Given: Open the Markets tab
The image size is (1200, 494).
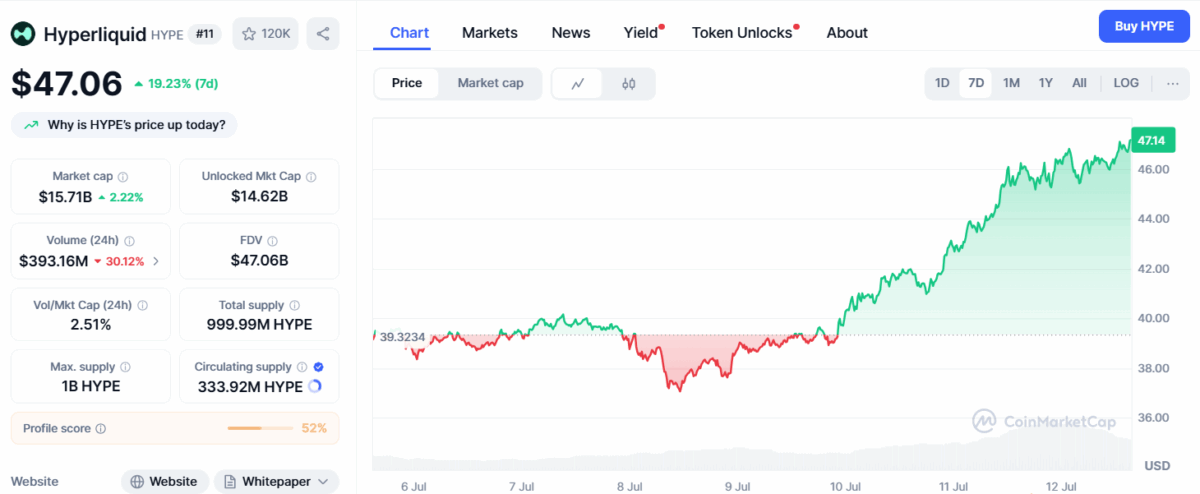Looking at the screenshot, I should (x=490, y=33).
